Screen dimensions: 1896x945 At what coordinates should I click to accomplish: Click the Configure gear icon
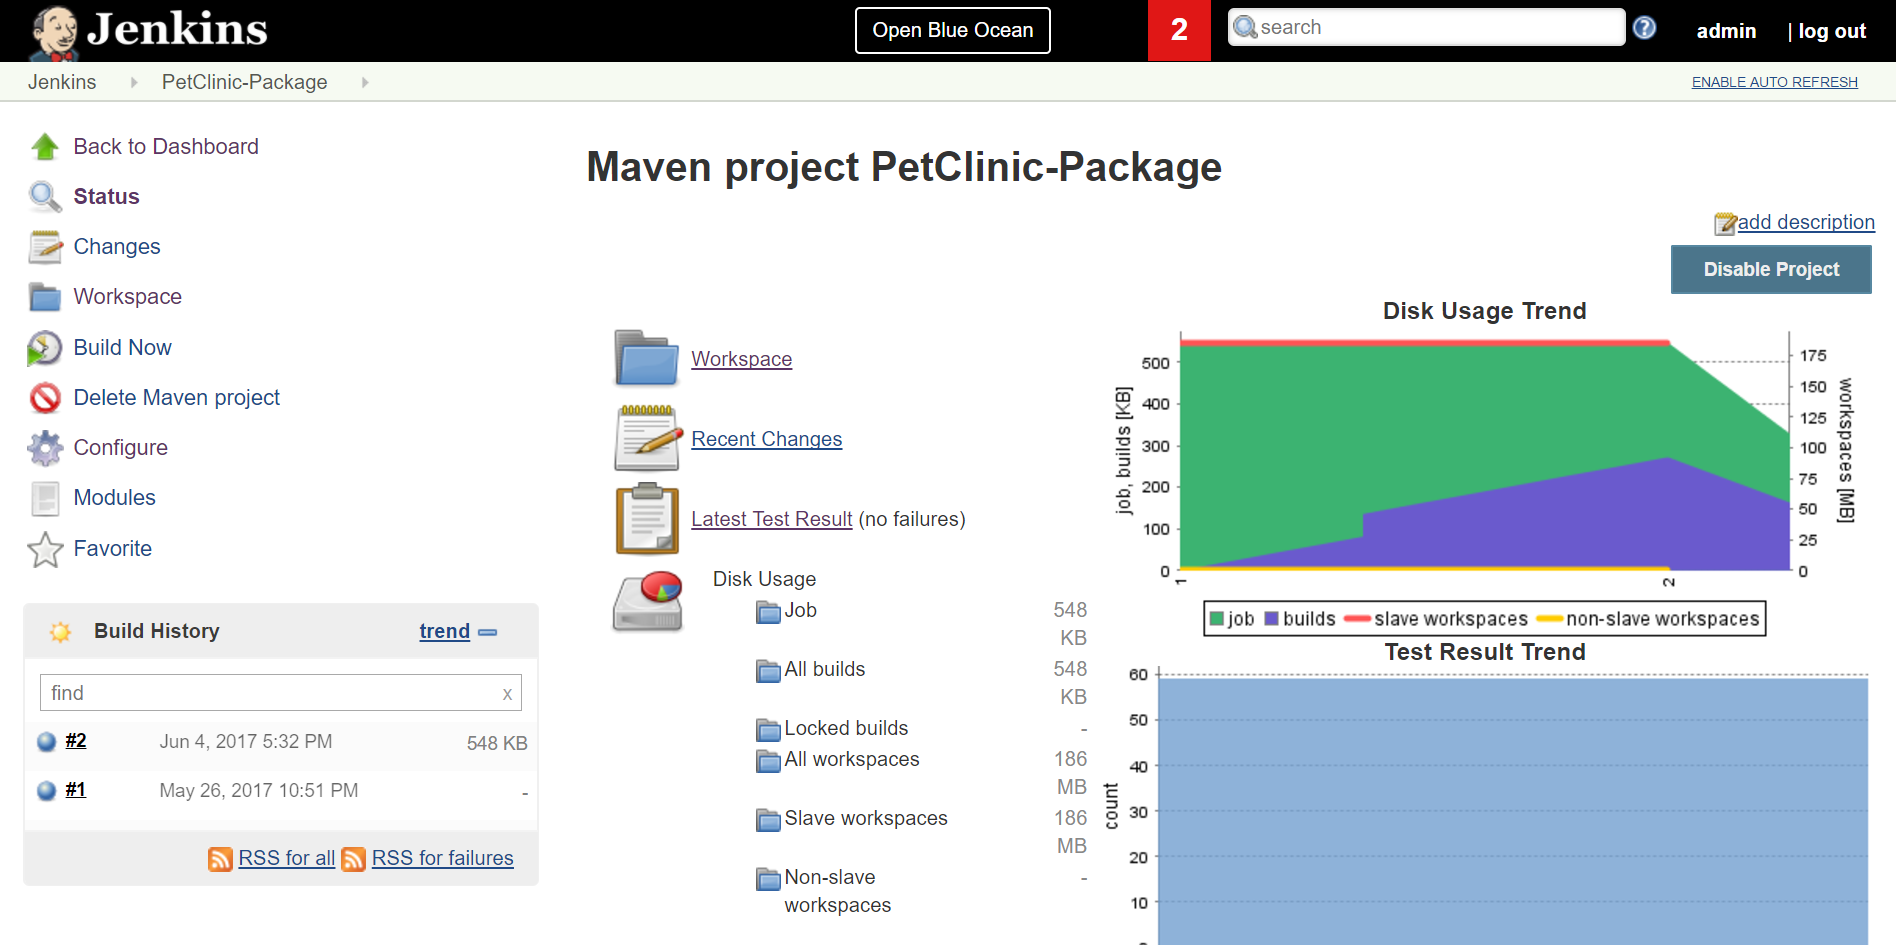tap(45, 448)
